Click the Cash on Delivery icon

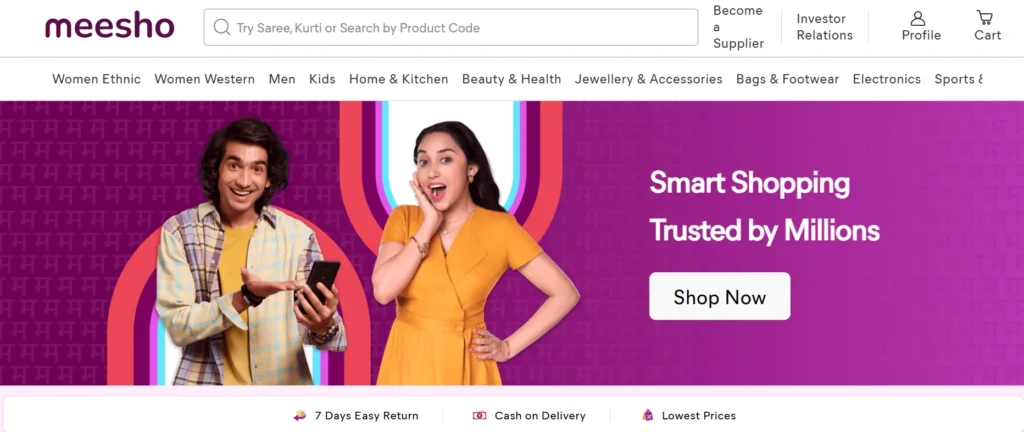pos(479,415)
